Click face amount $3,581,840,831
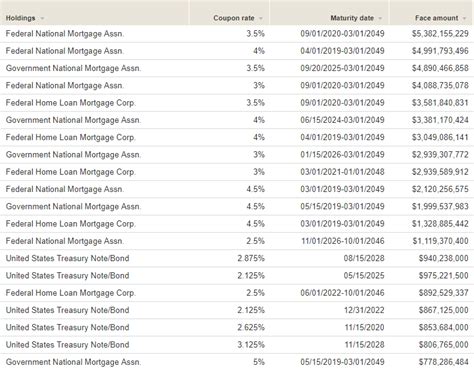 440,103
